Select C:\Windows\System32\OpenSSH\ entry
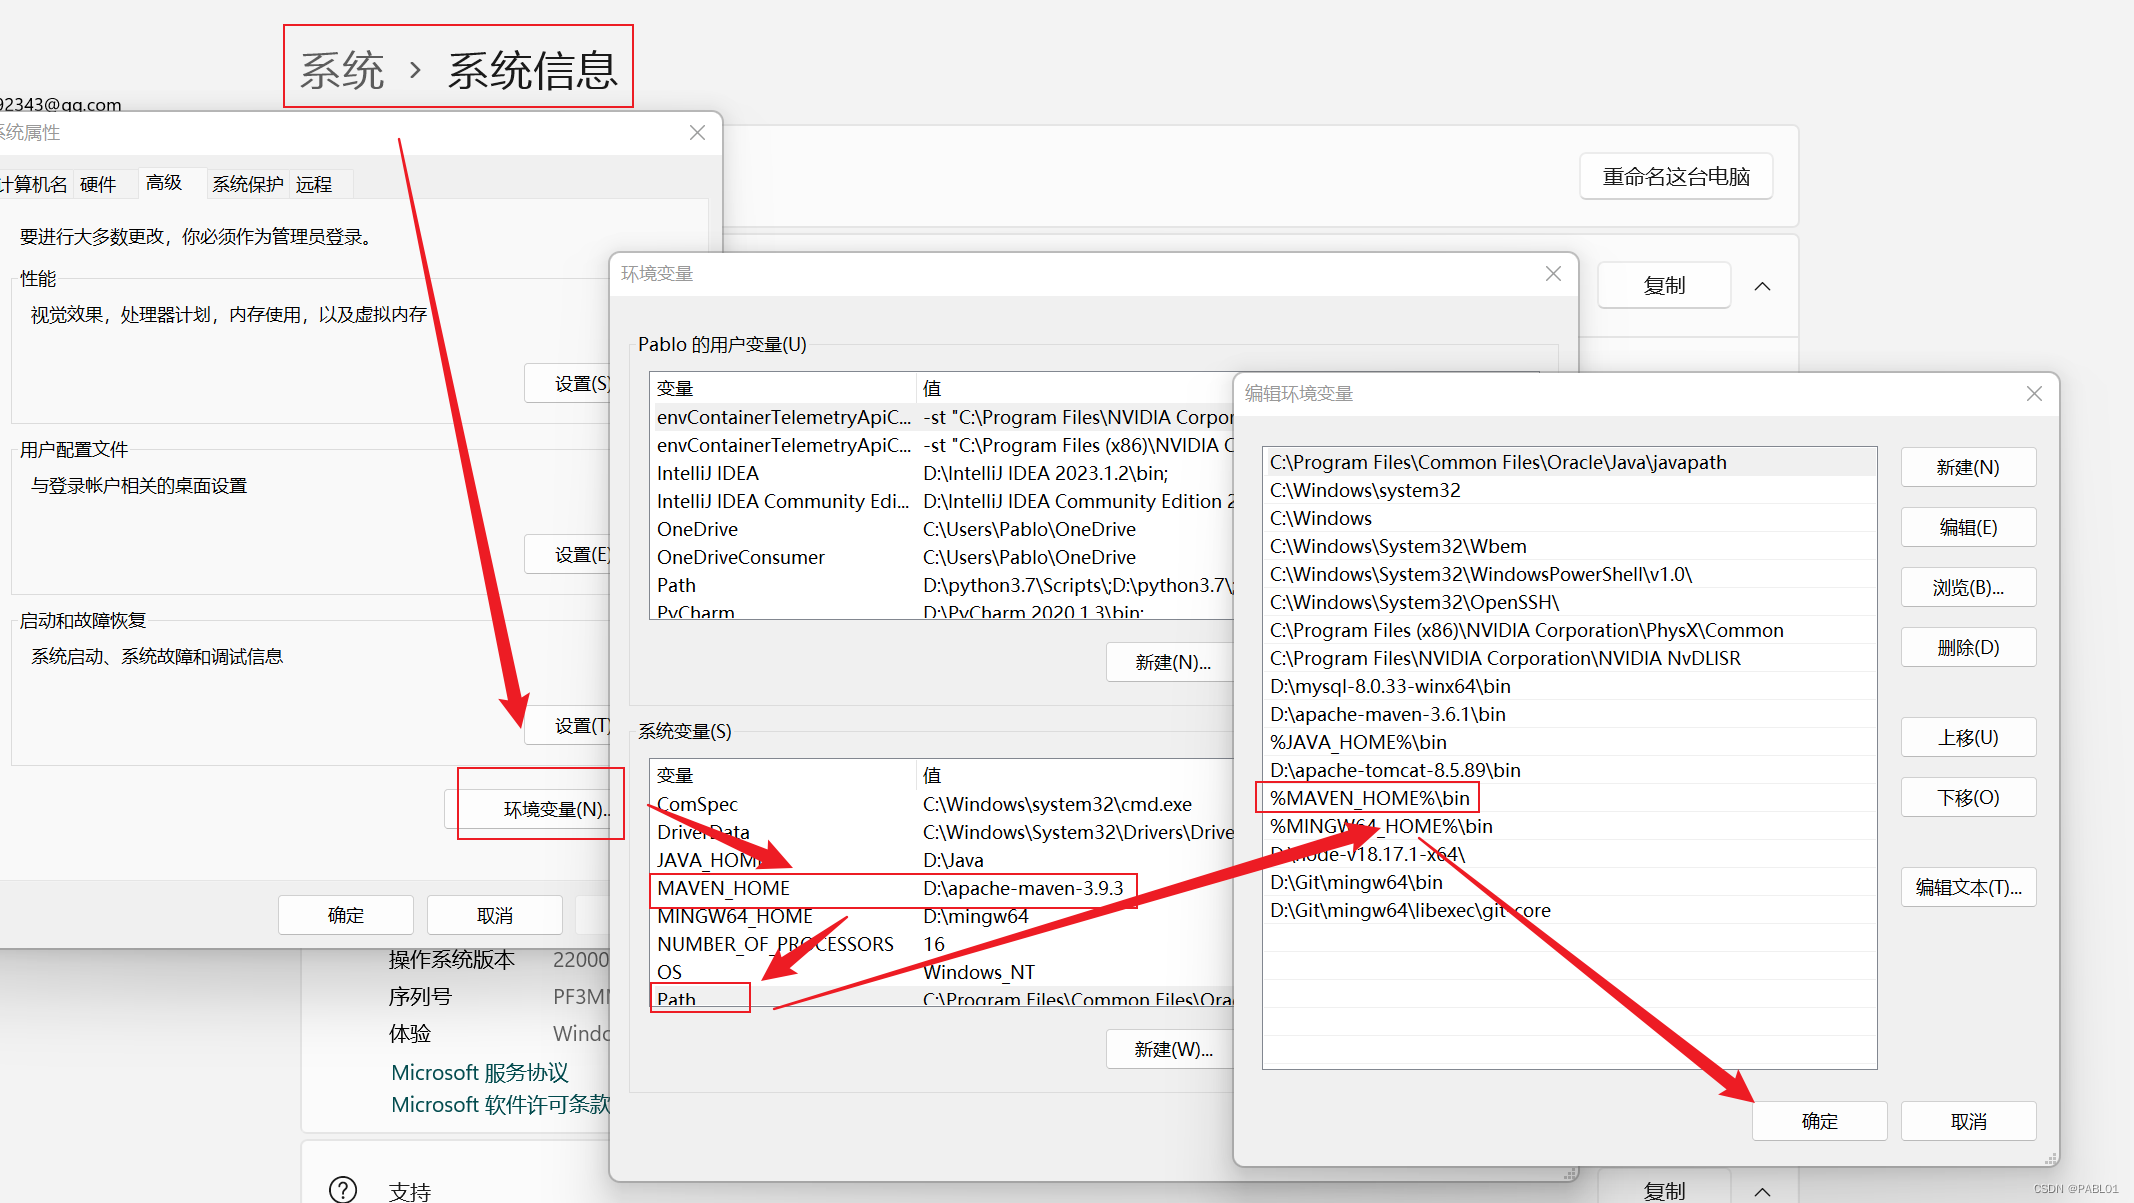Screen dimensions: 2134x1203 point(1569,602)
